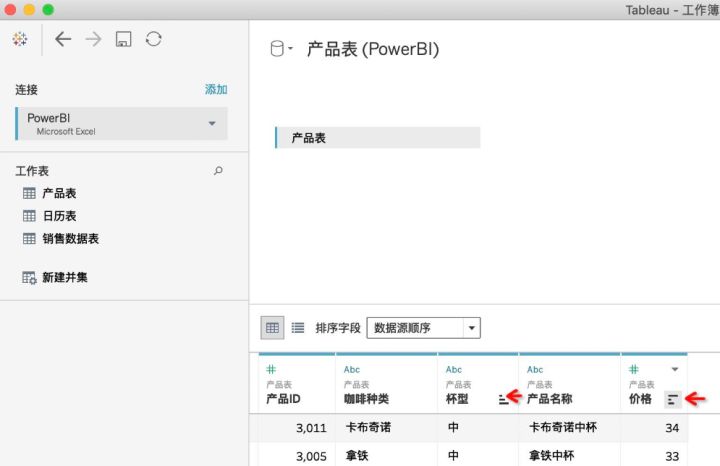Click the Abc type icon of 杯型
Image resolution: width=720 pixels, height=466 pixels.
pos(454,370)
